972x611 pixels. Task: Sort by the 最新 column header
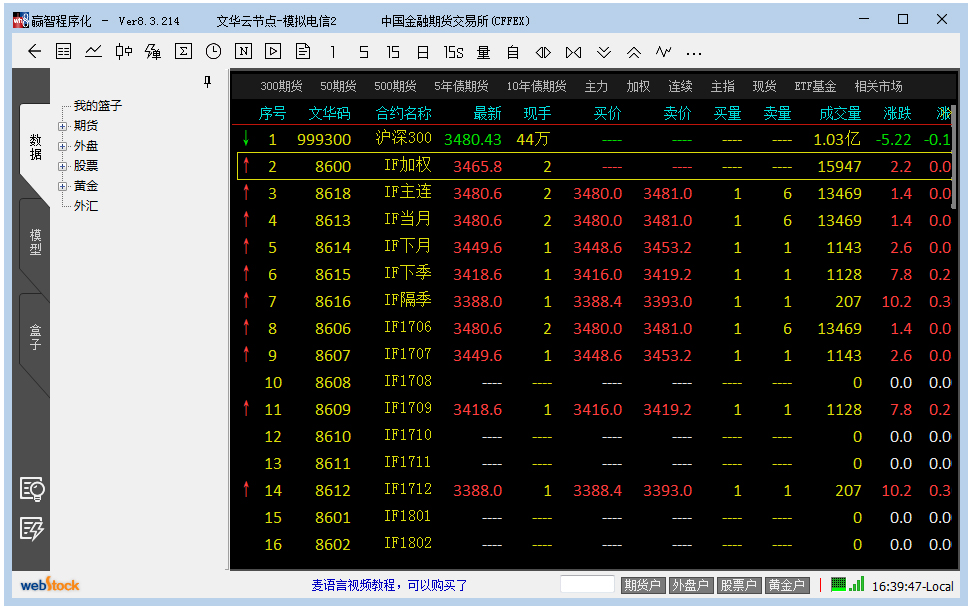pyautogui.click(x=487, y=113)
